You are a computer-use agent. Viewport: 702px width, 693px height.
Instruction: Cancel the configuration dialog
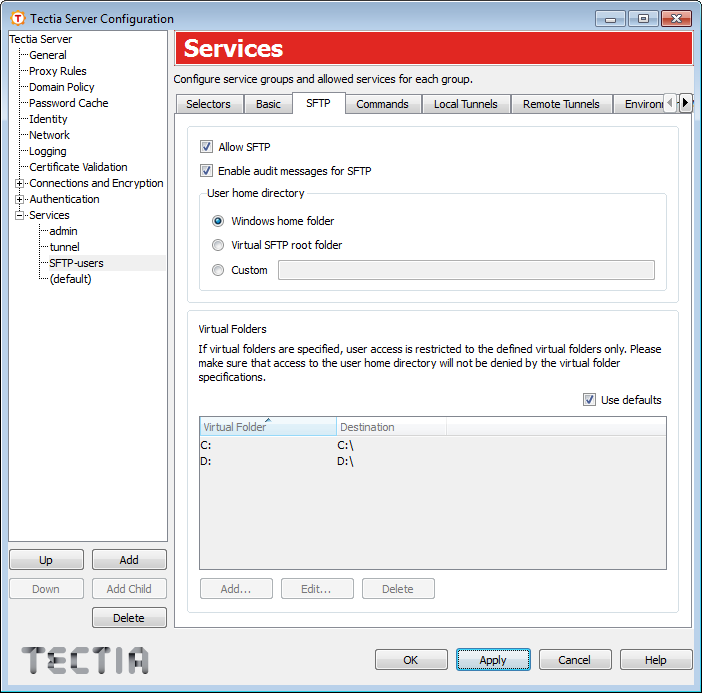[575, 660]
